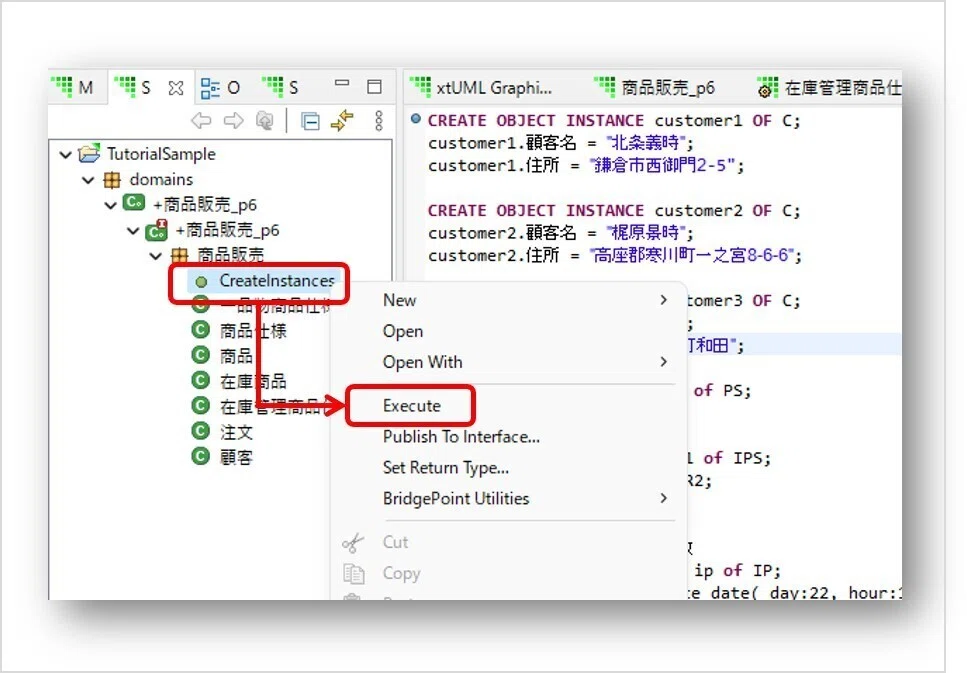The height and width of the screenshot is (673, 967).
Task: Expand the arrow next to New
Action: [x=664, y=300]
